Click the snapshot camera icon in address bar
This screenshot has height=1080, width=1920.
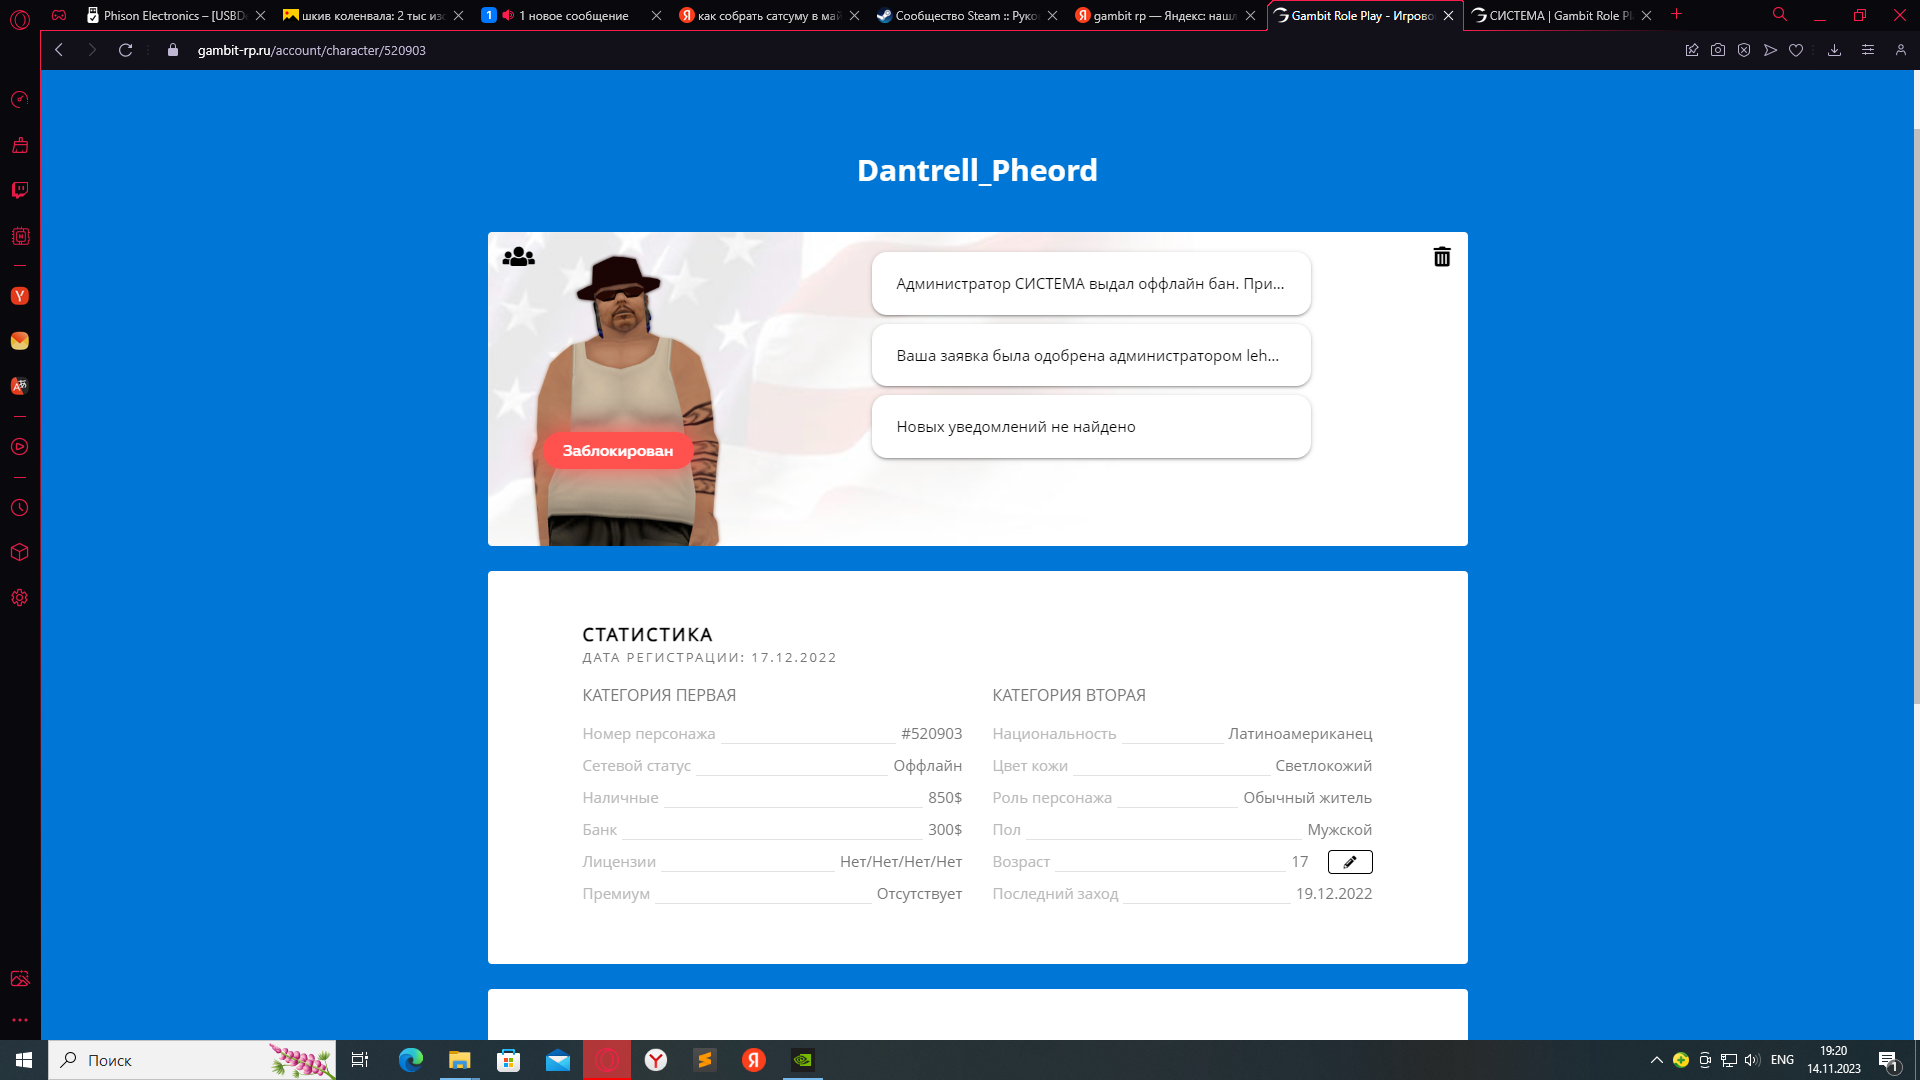click(x=1718, y=50)
